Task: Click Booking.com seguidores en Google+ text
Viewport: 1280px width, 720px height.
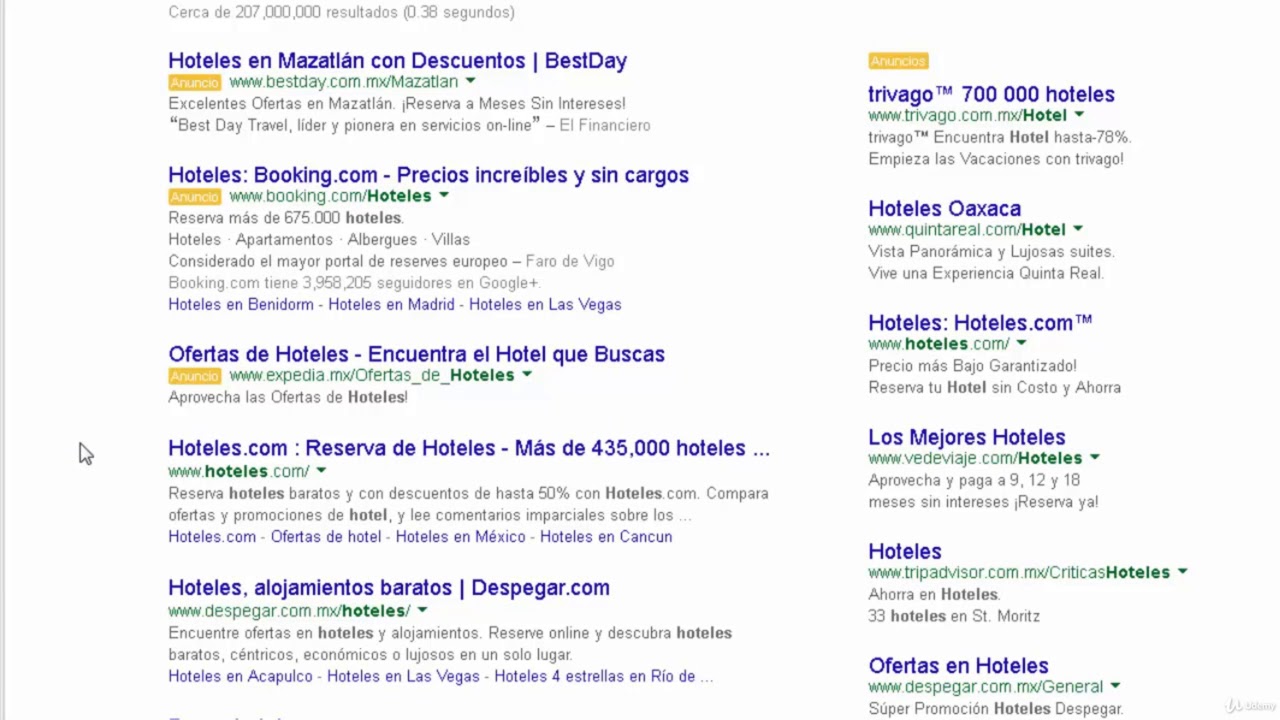Action: [x=353, y=283]
